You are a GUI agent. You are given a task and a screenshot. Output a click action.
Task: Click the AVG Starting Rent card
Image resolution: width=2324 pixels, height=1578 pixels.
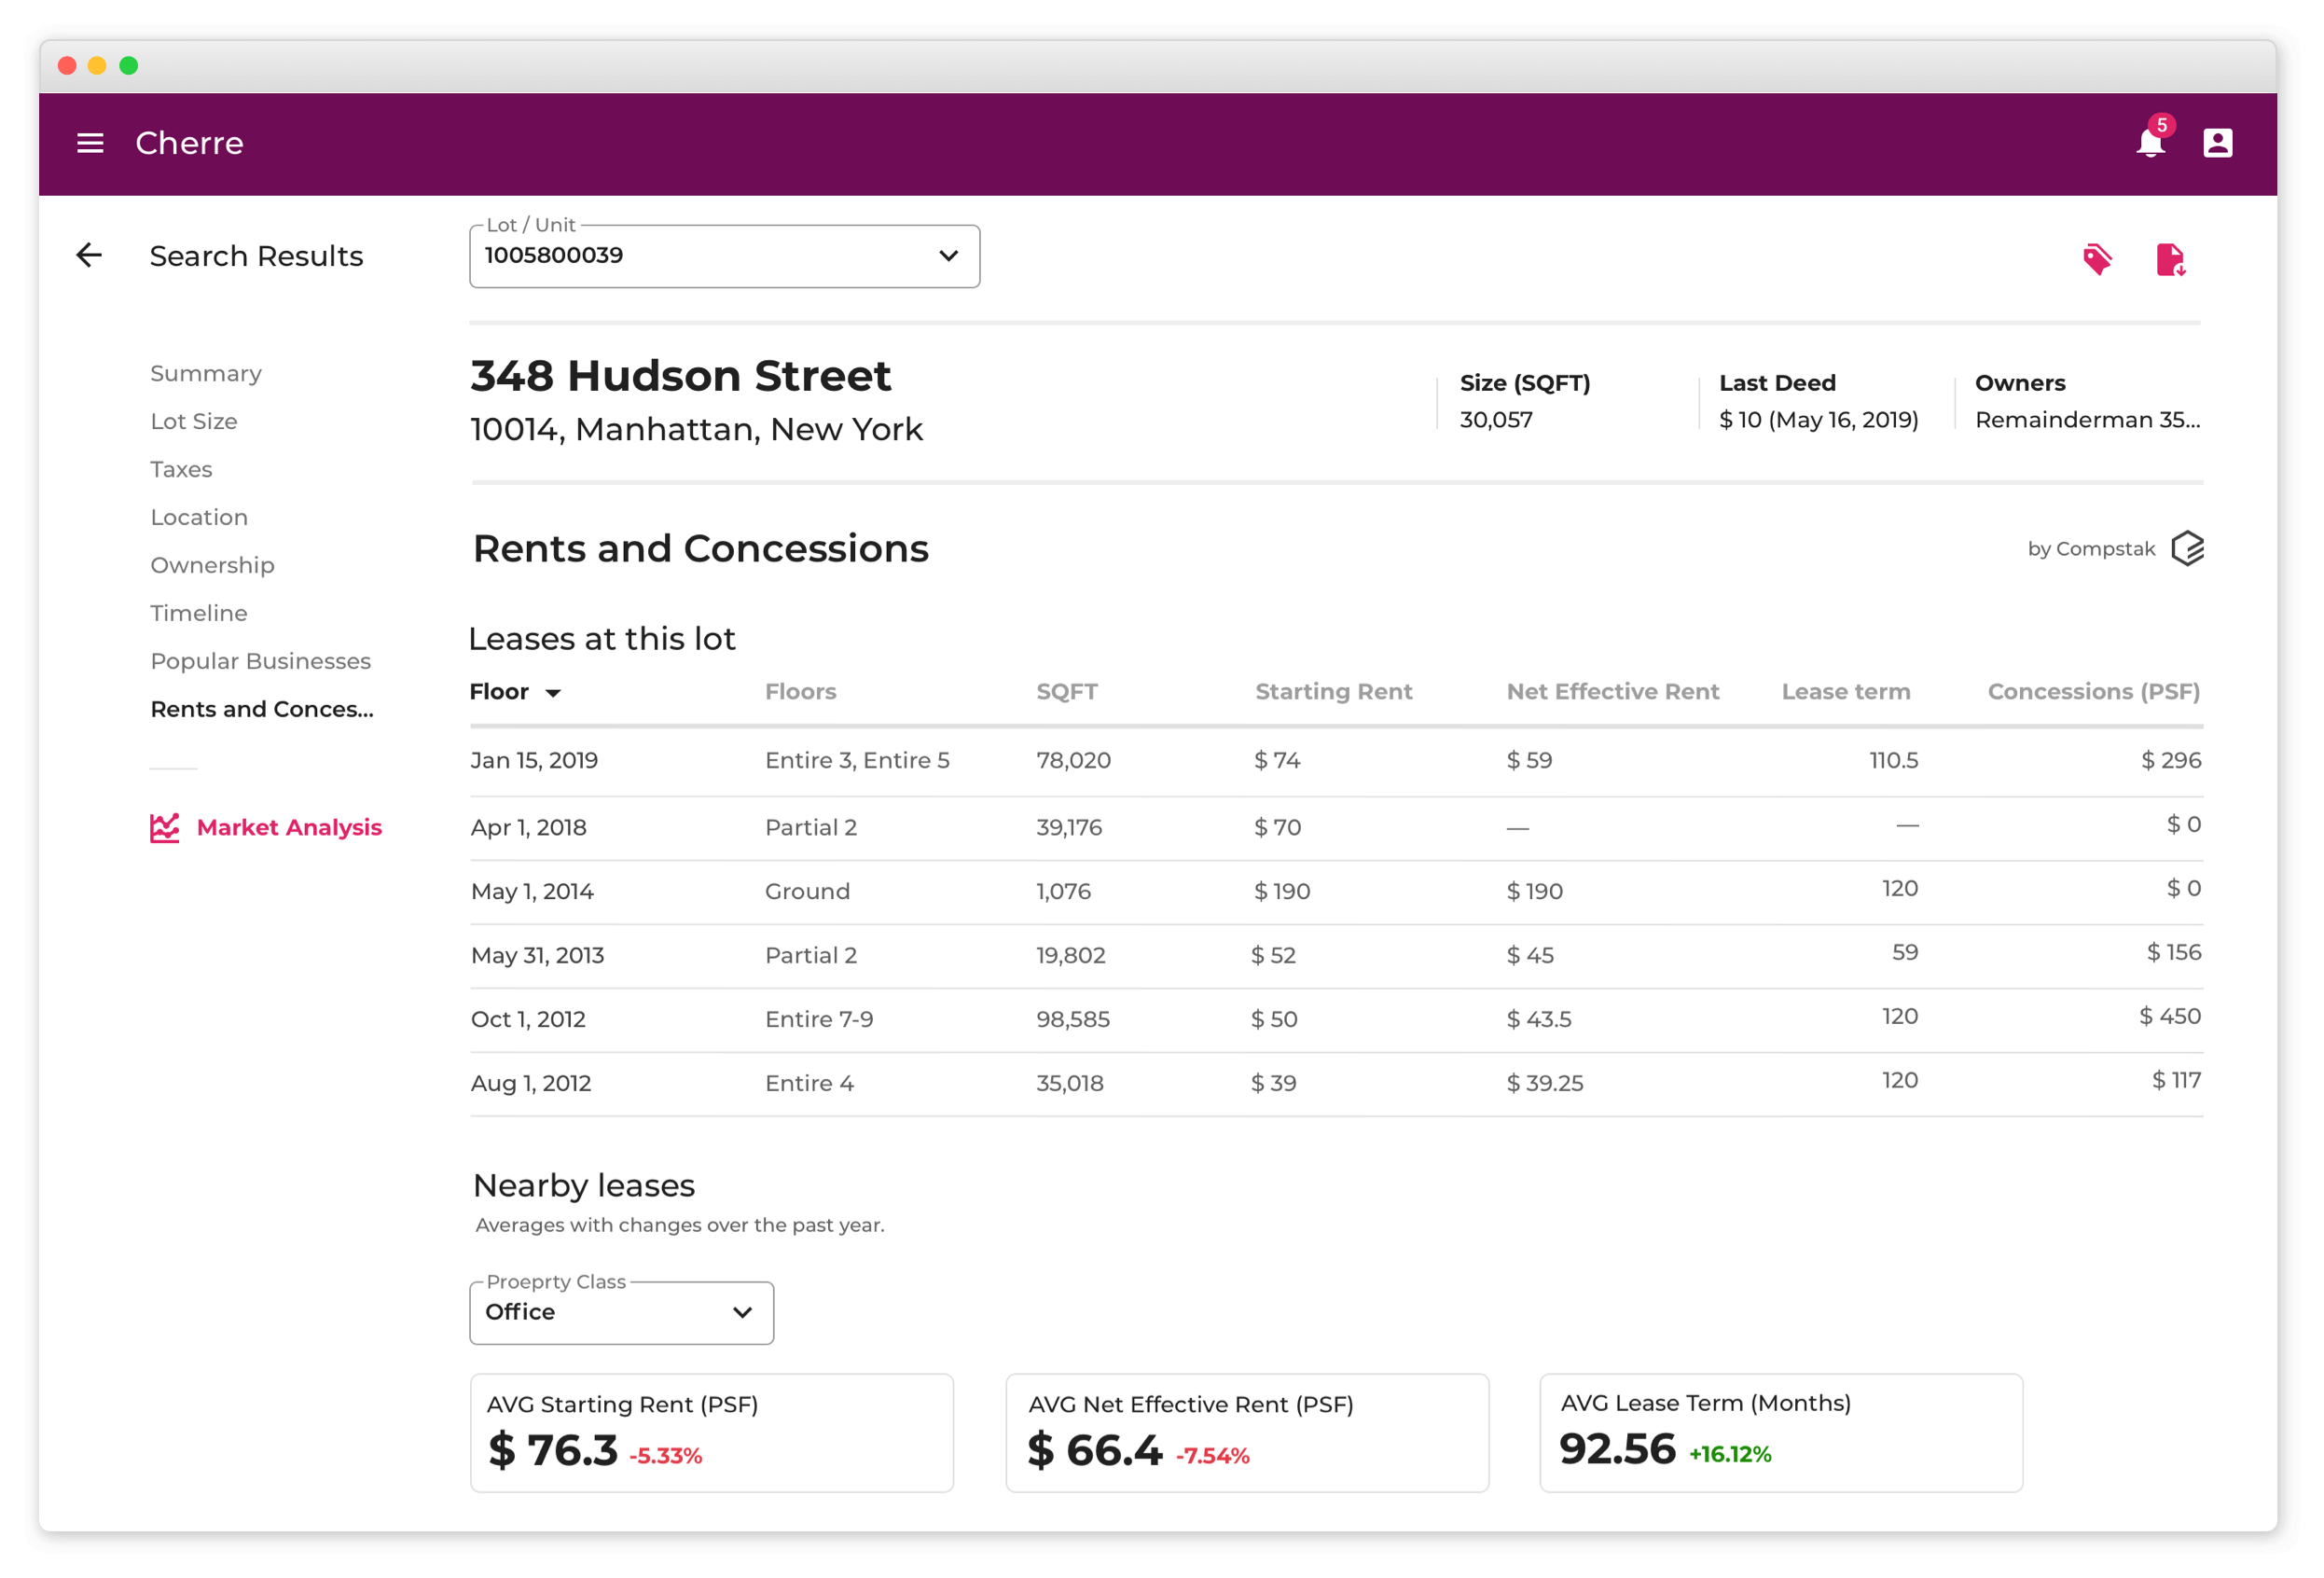711,1432
